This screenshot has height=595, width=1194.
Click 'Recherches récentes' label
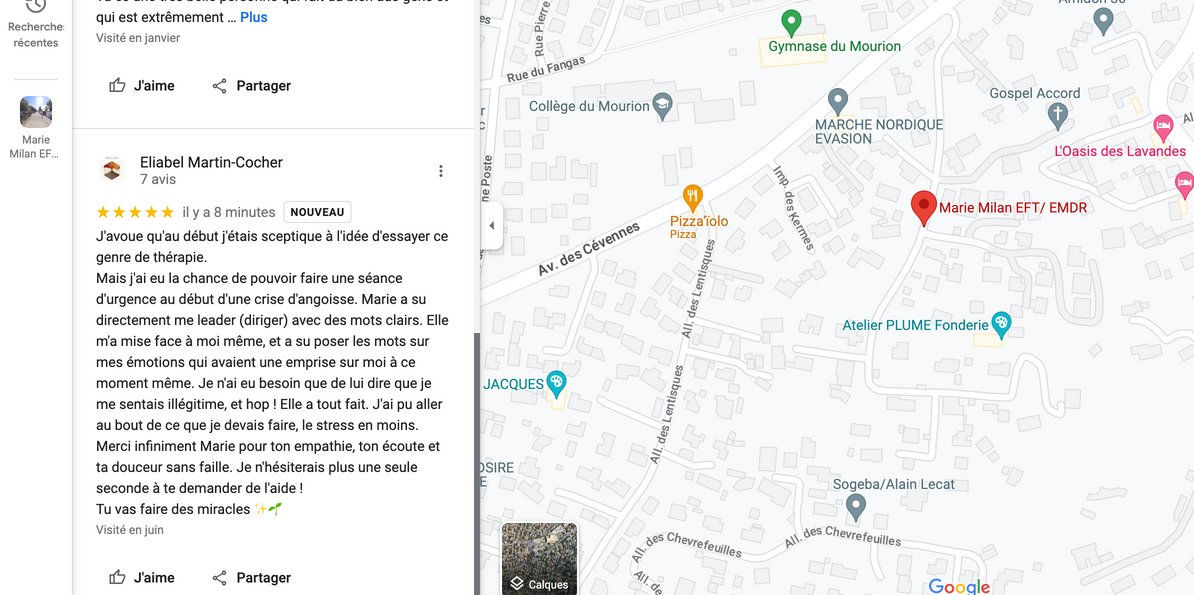coord(36,34)
